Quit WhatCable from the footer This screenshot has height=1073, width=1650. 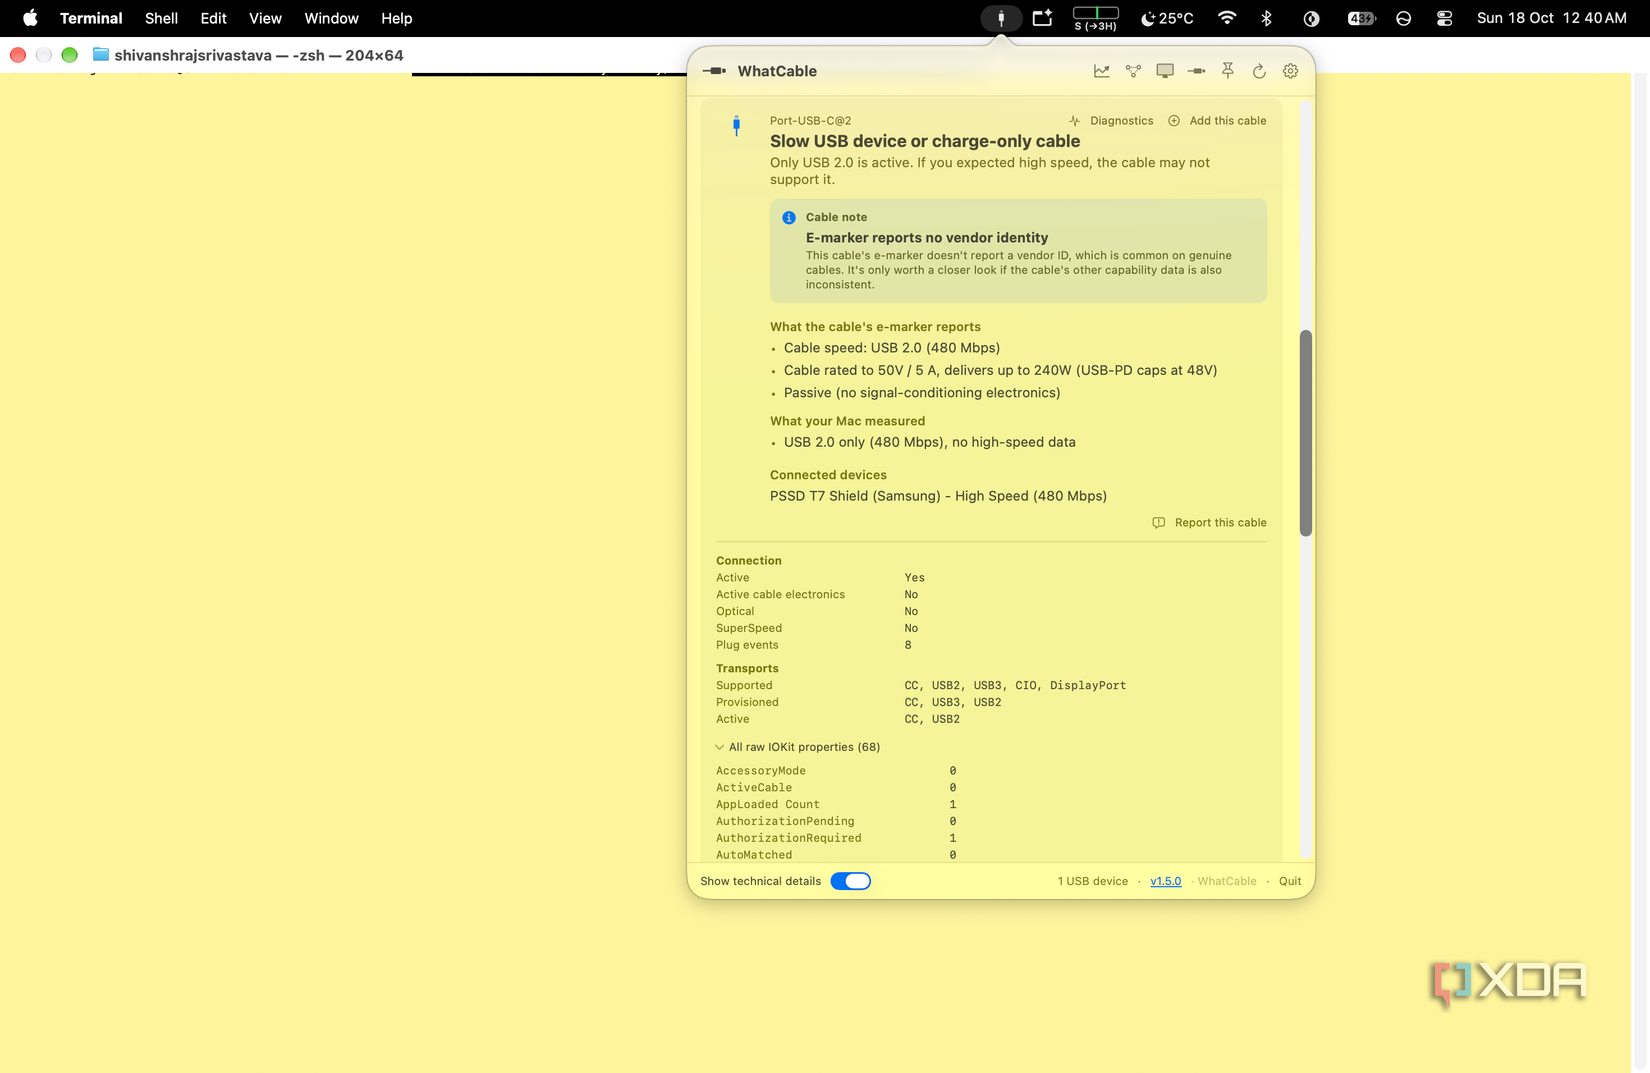[x=1290, y=881]
